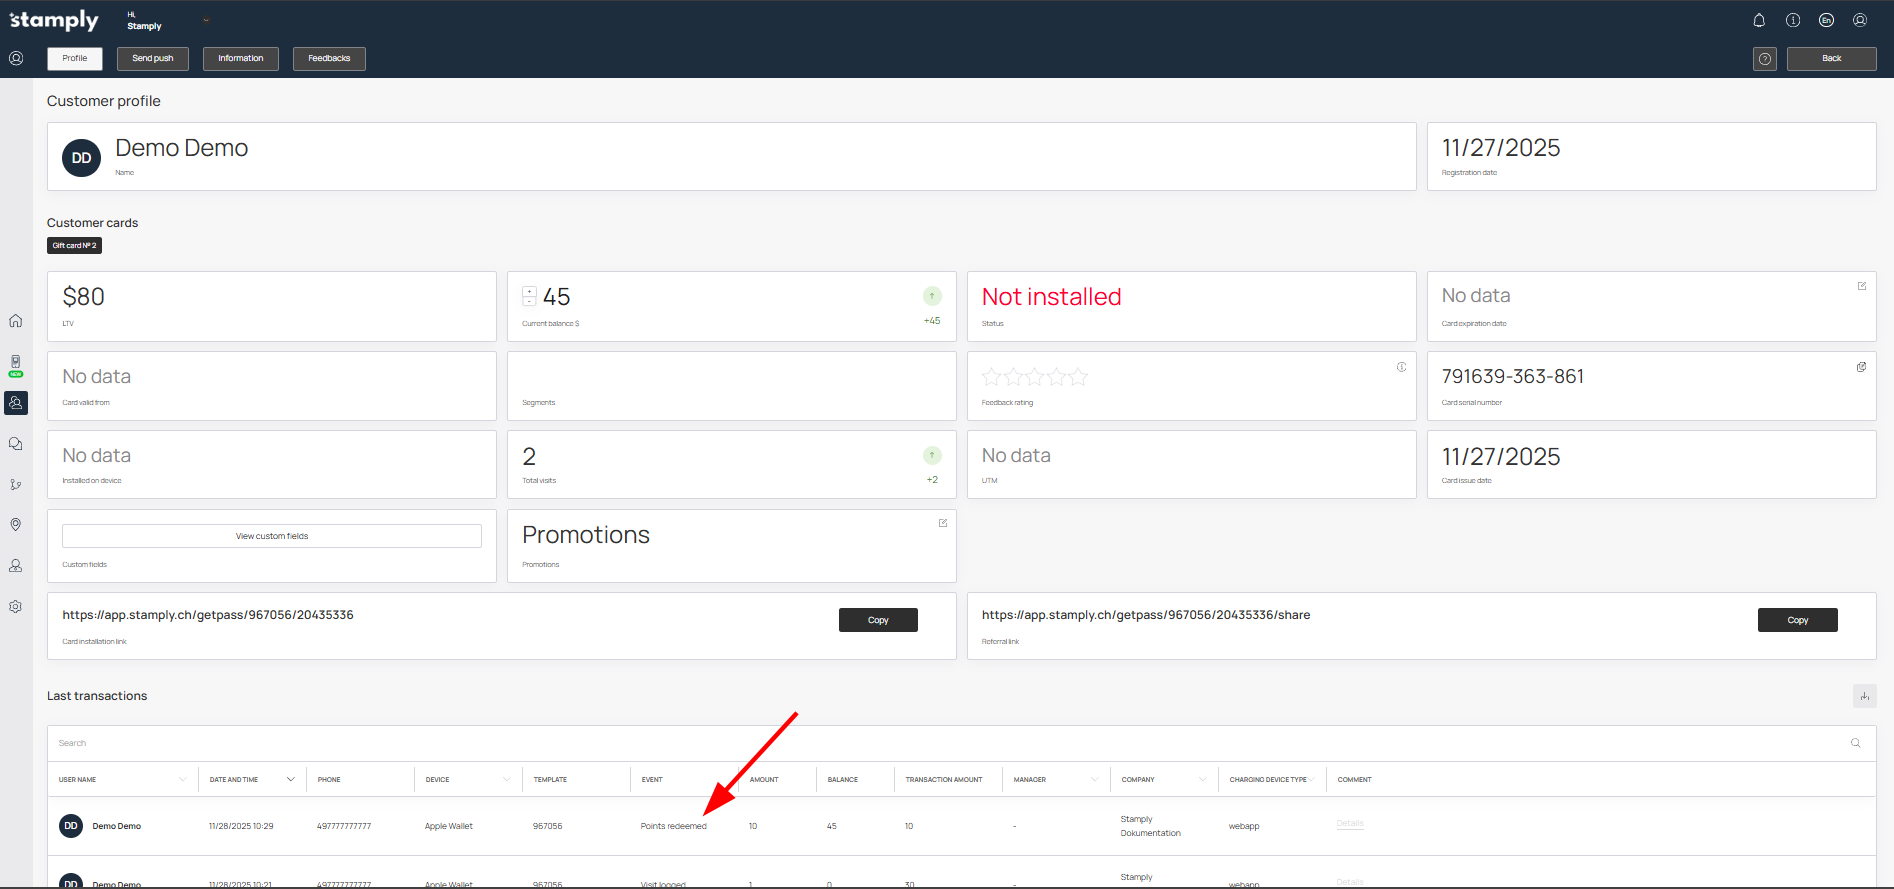Open the Home icon in sidebar
The image size is (1894, 889).
tap(16, 321)
